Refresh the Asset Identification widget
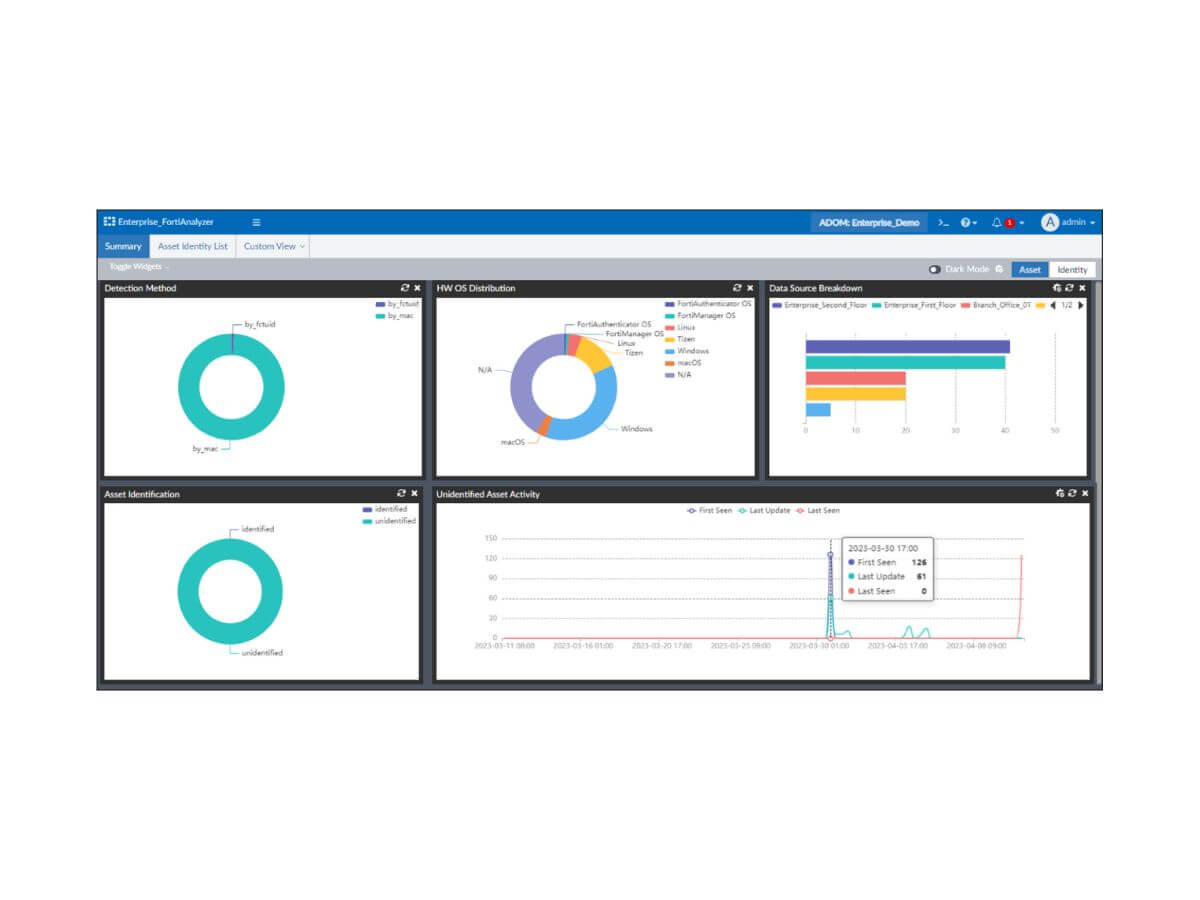Image resolution: width=1200 pixels, height=900 pixels. pyautogui.click(x=402, y=493)
